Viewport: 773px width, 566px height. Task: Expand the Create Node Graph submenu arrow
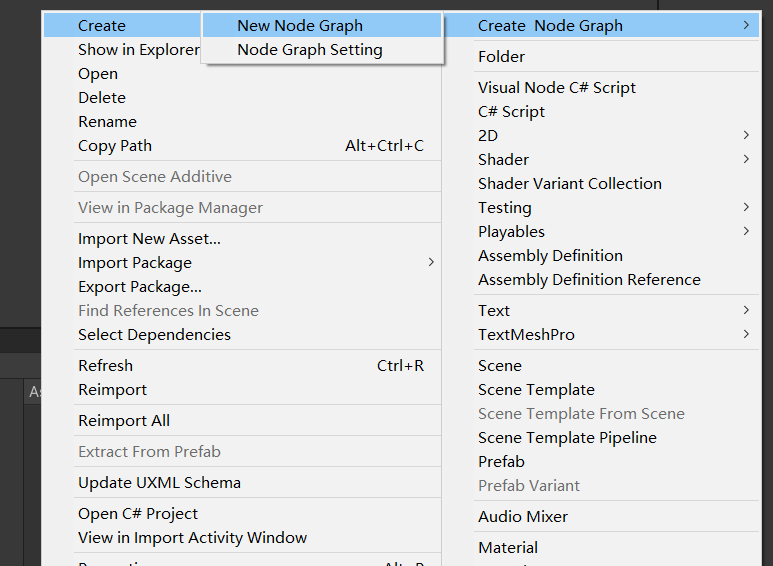746,25
